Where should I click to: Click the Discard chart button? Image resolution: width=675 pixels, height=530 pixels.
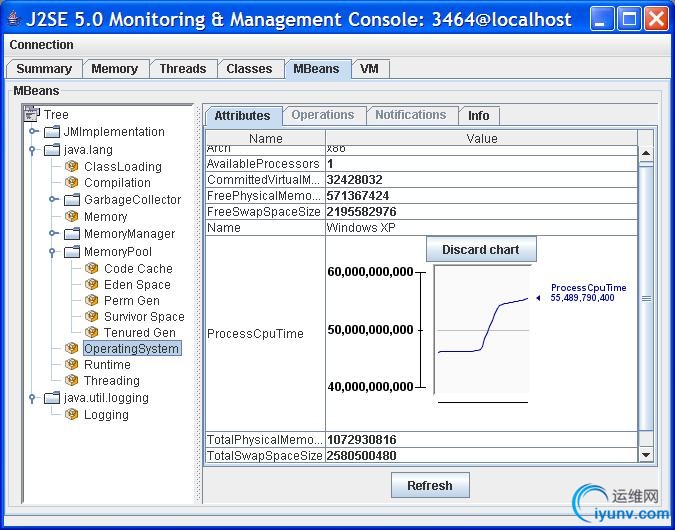[x=481, y=250]
